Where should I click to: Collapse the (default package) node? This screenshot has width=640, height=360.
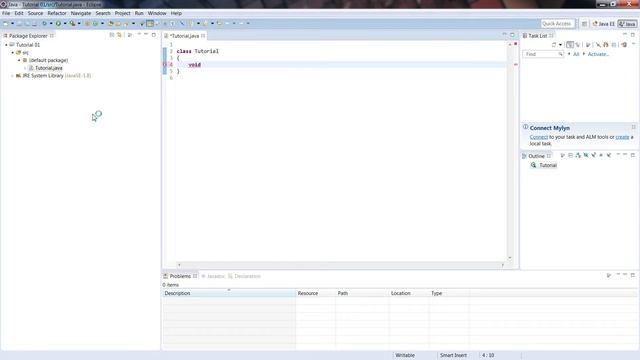19,60
